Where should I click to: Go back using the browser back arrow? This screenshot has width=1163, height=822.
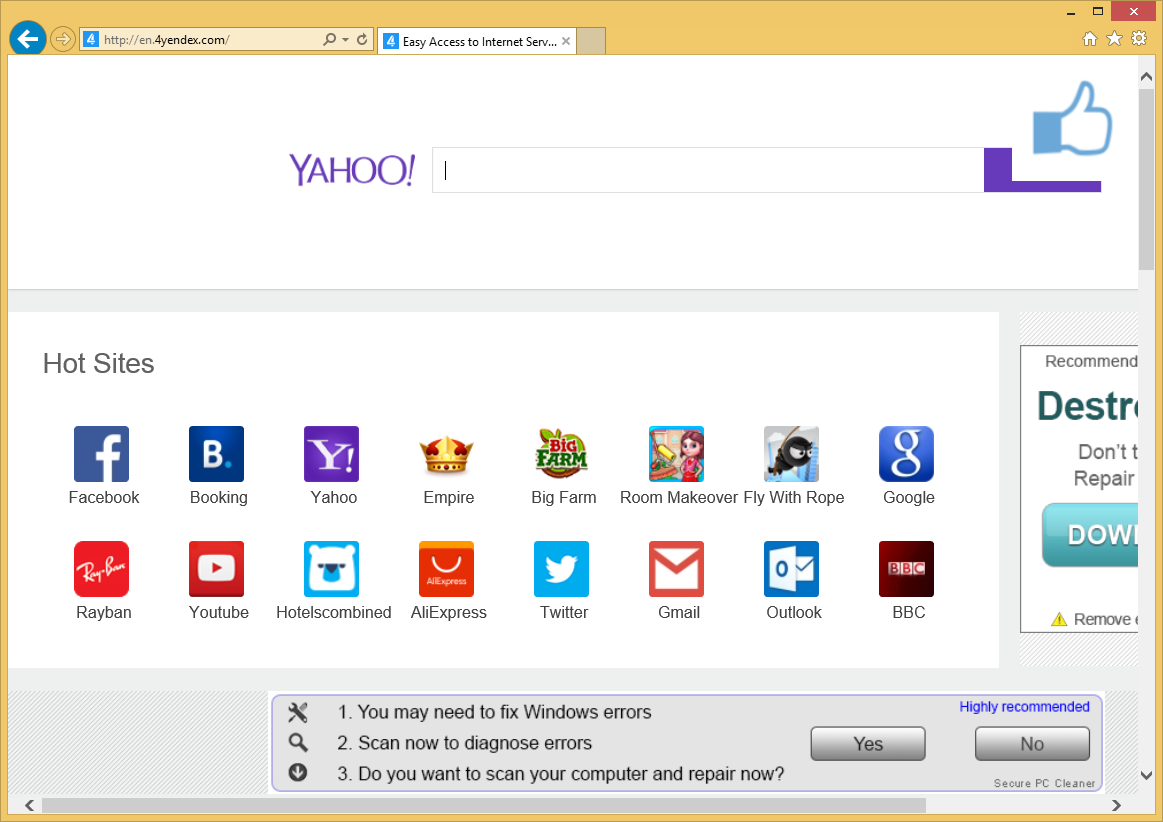pyautogui.click(x=28, y=40)
